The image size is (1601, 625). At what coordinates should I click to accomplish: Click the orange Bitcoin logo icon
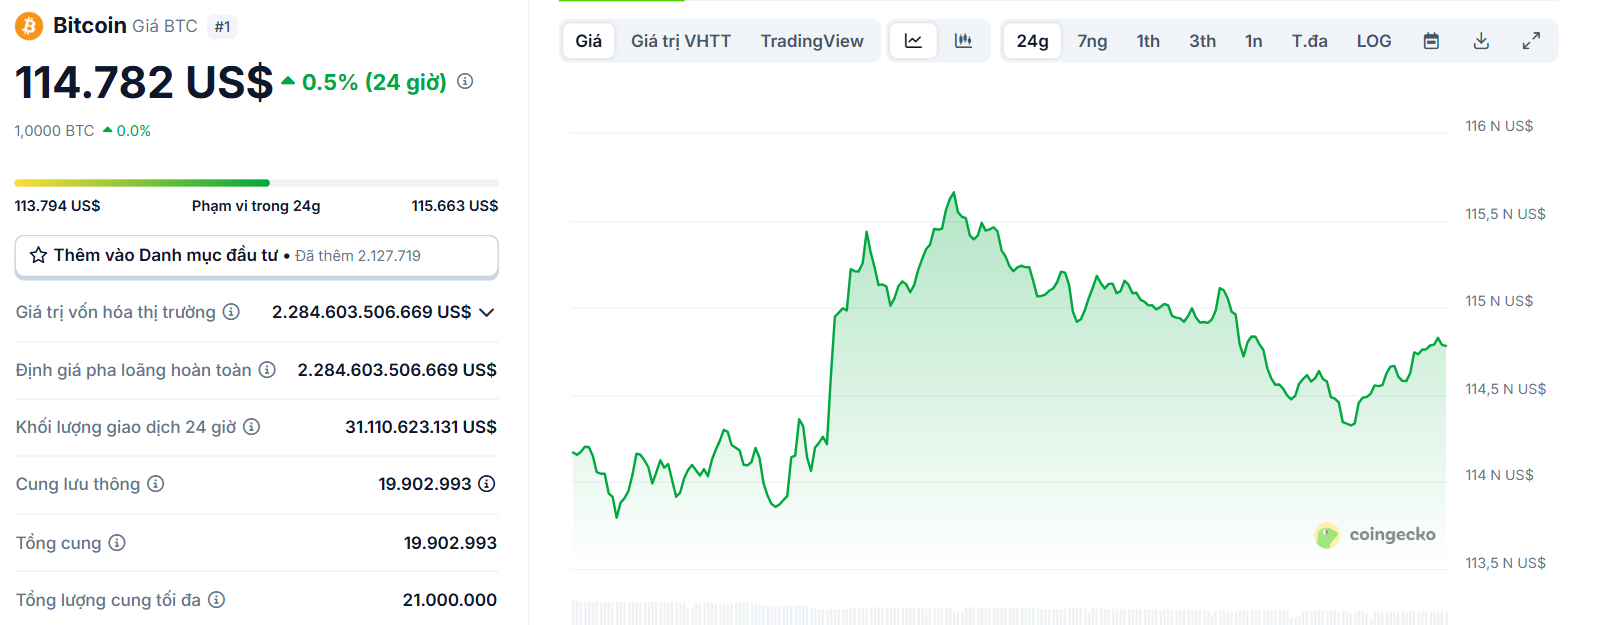[28, 26]
